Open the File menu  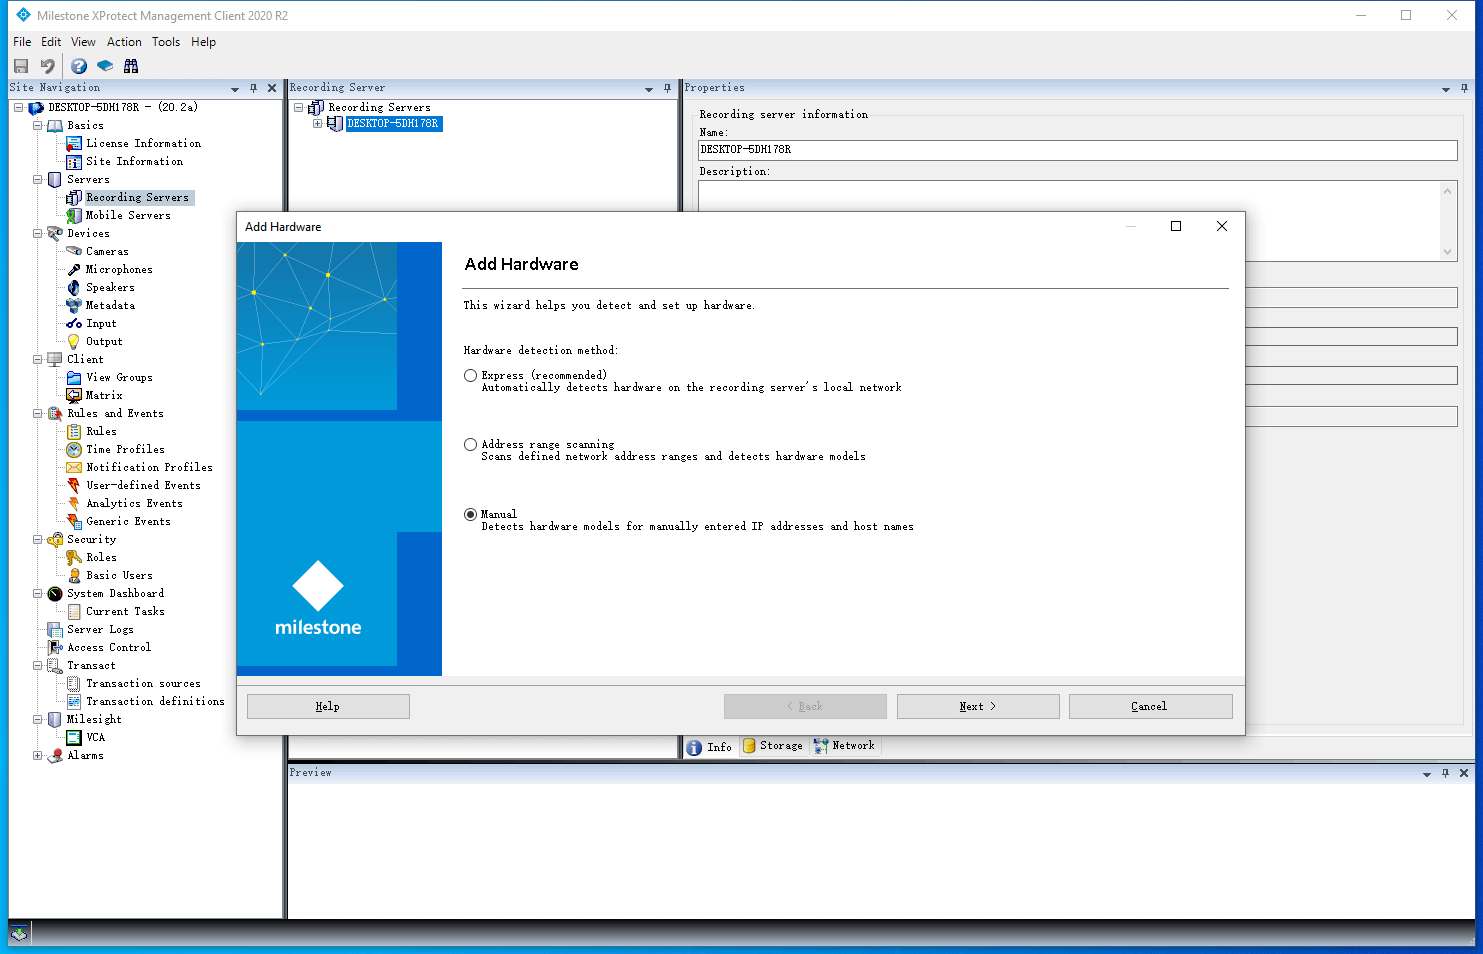tap(22, 42)
